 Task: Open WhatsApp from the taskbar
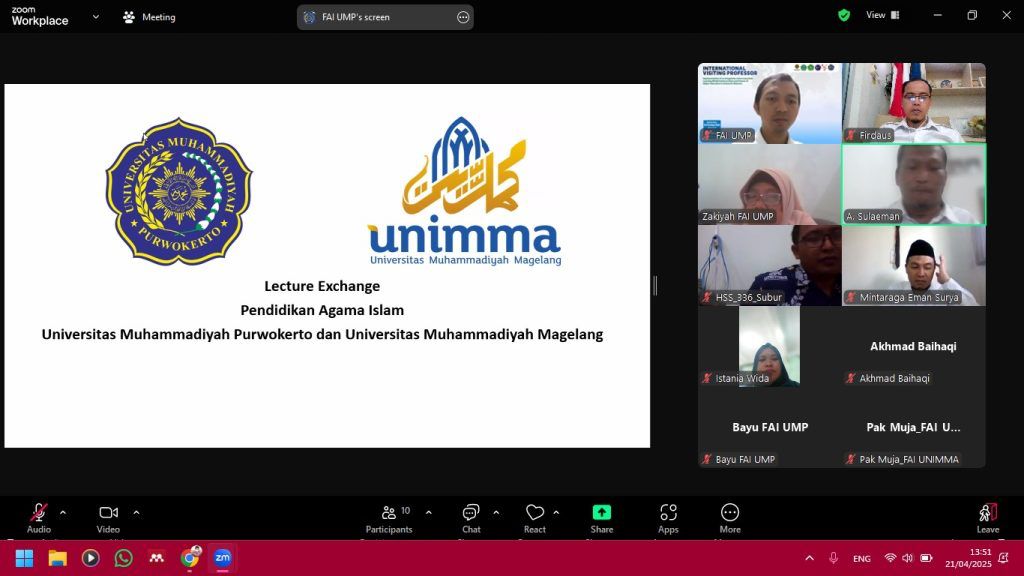pyautogui.click(x=123, y=558)
